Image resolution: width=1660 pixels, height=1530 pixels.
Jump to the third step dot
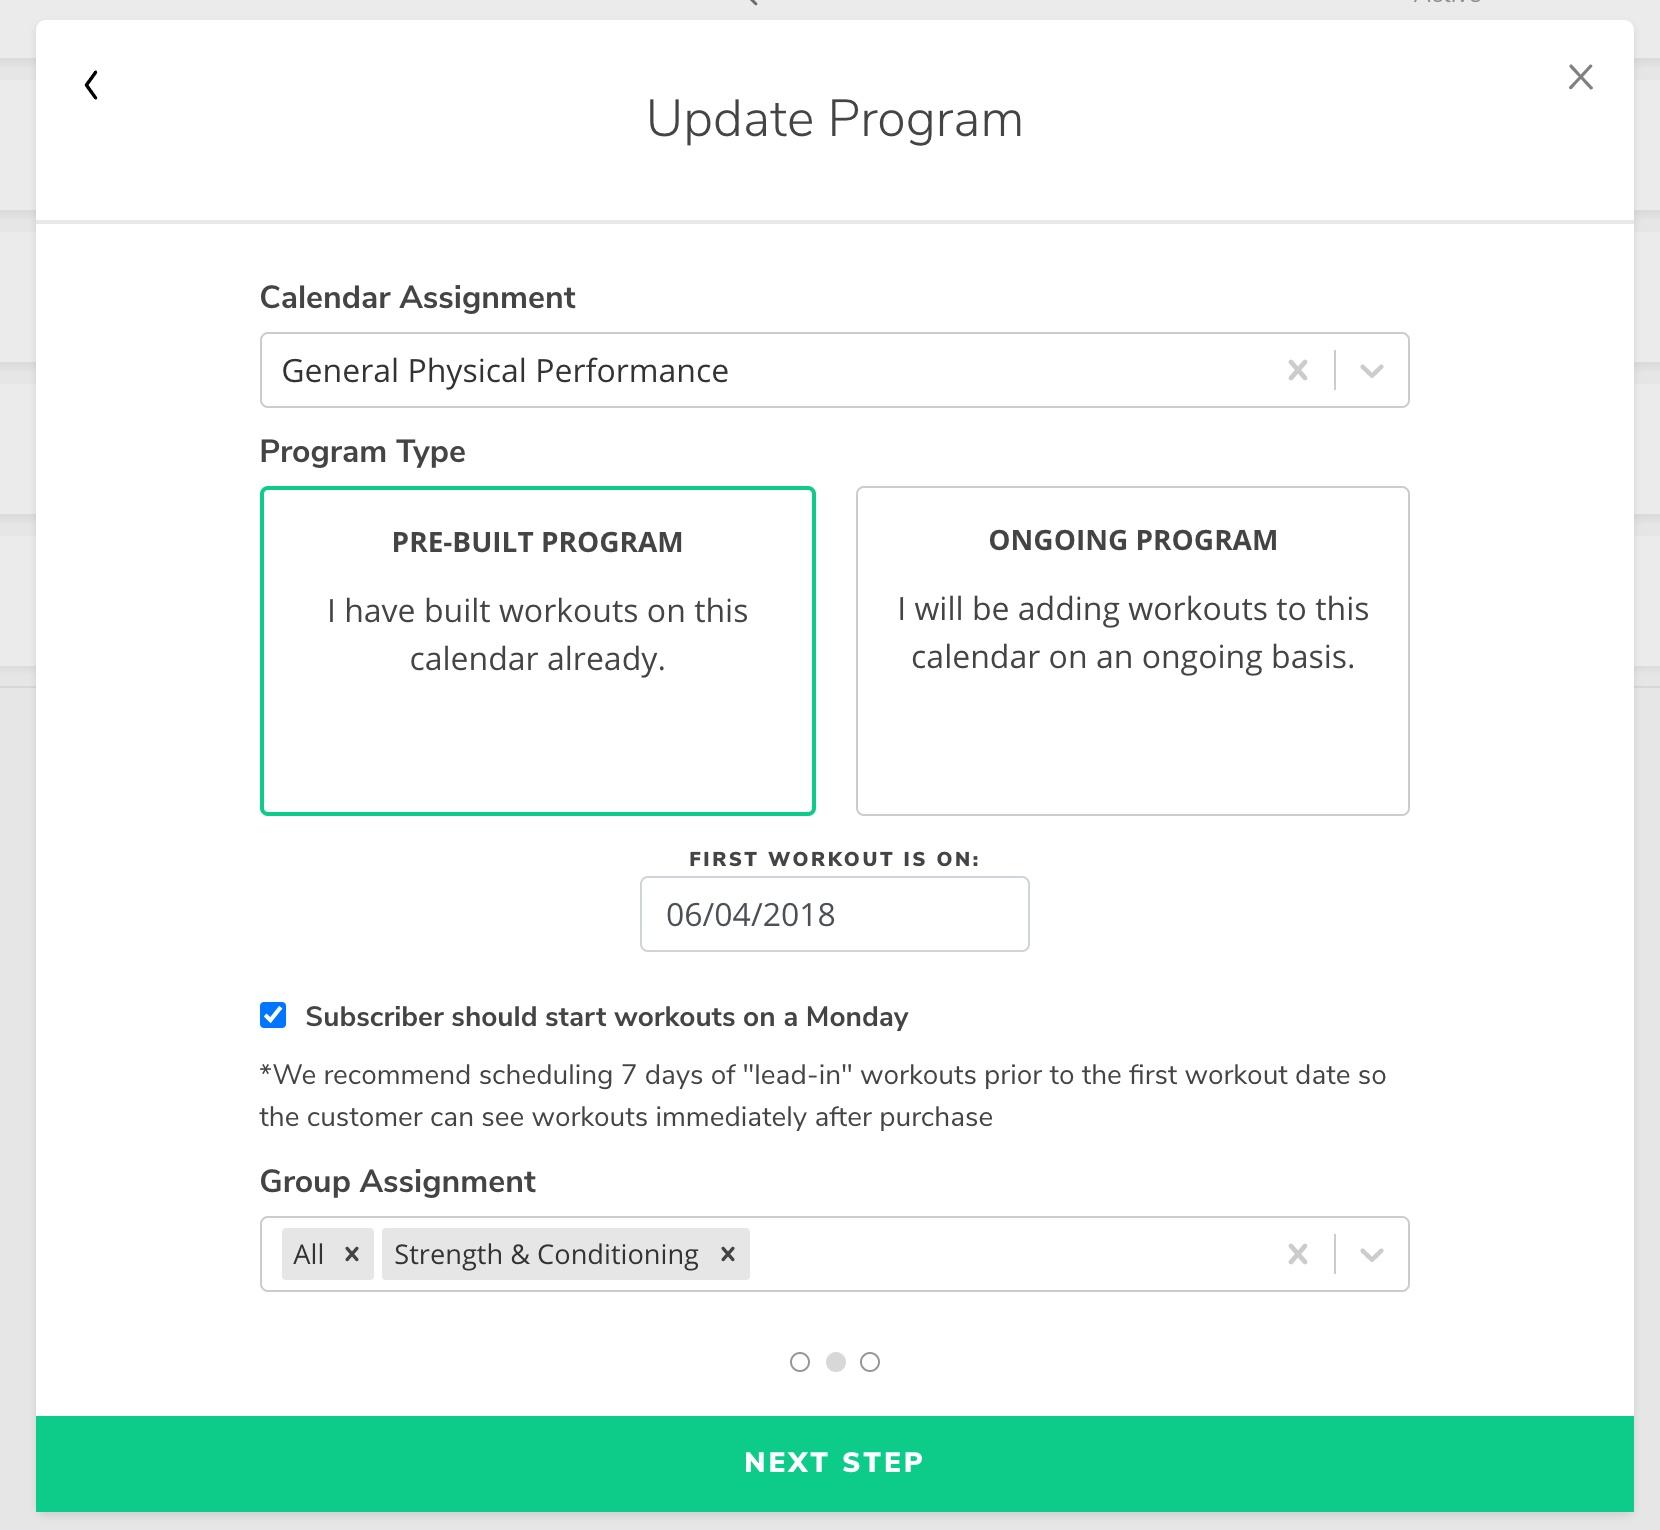tap(870, 1362)
